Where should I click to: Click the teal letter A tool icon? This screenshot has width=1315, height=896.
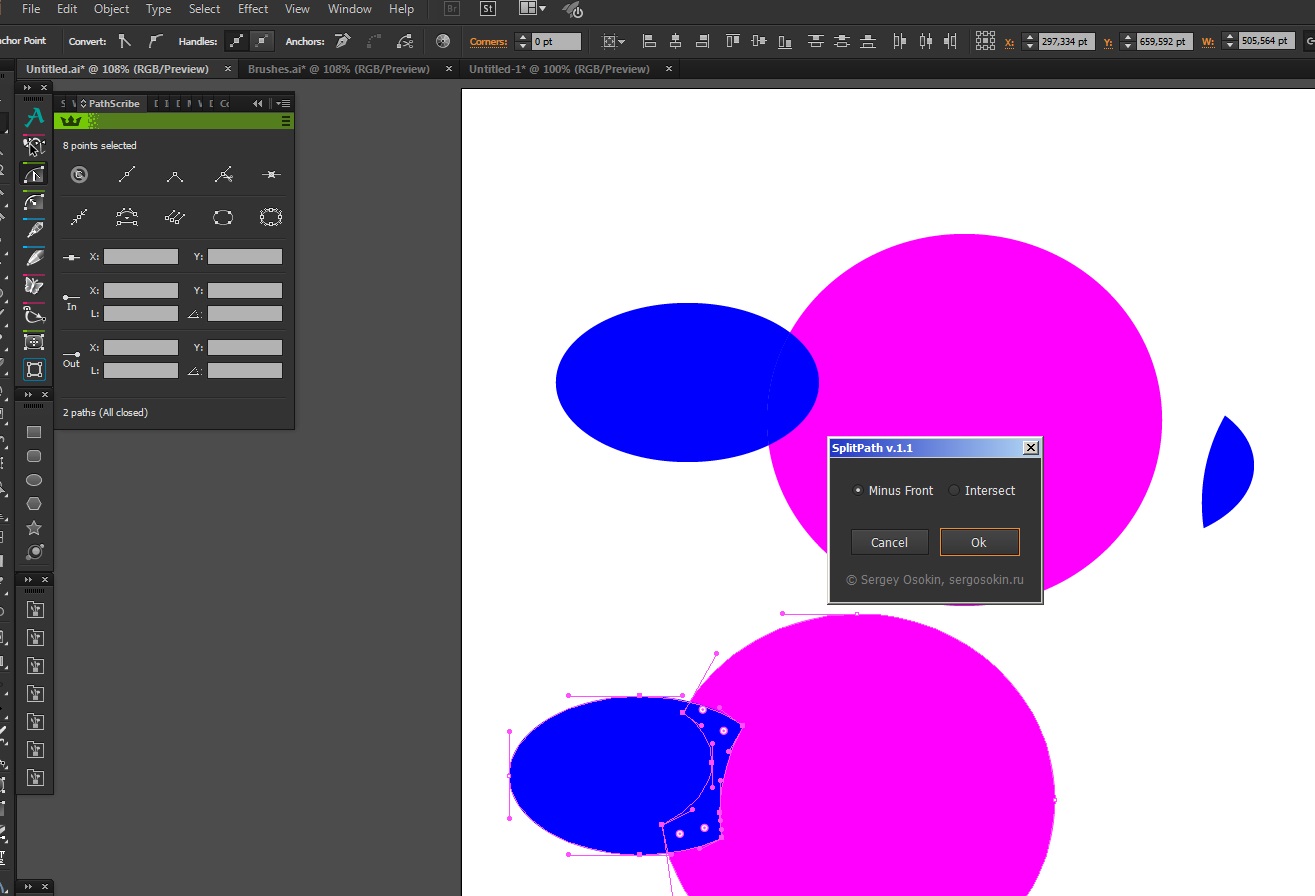(x=34, y=118)
